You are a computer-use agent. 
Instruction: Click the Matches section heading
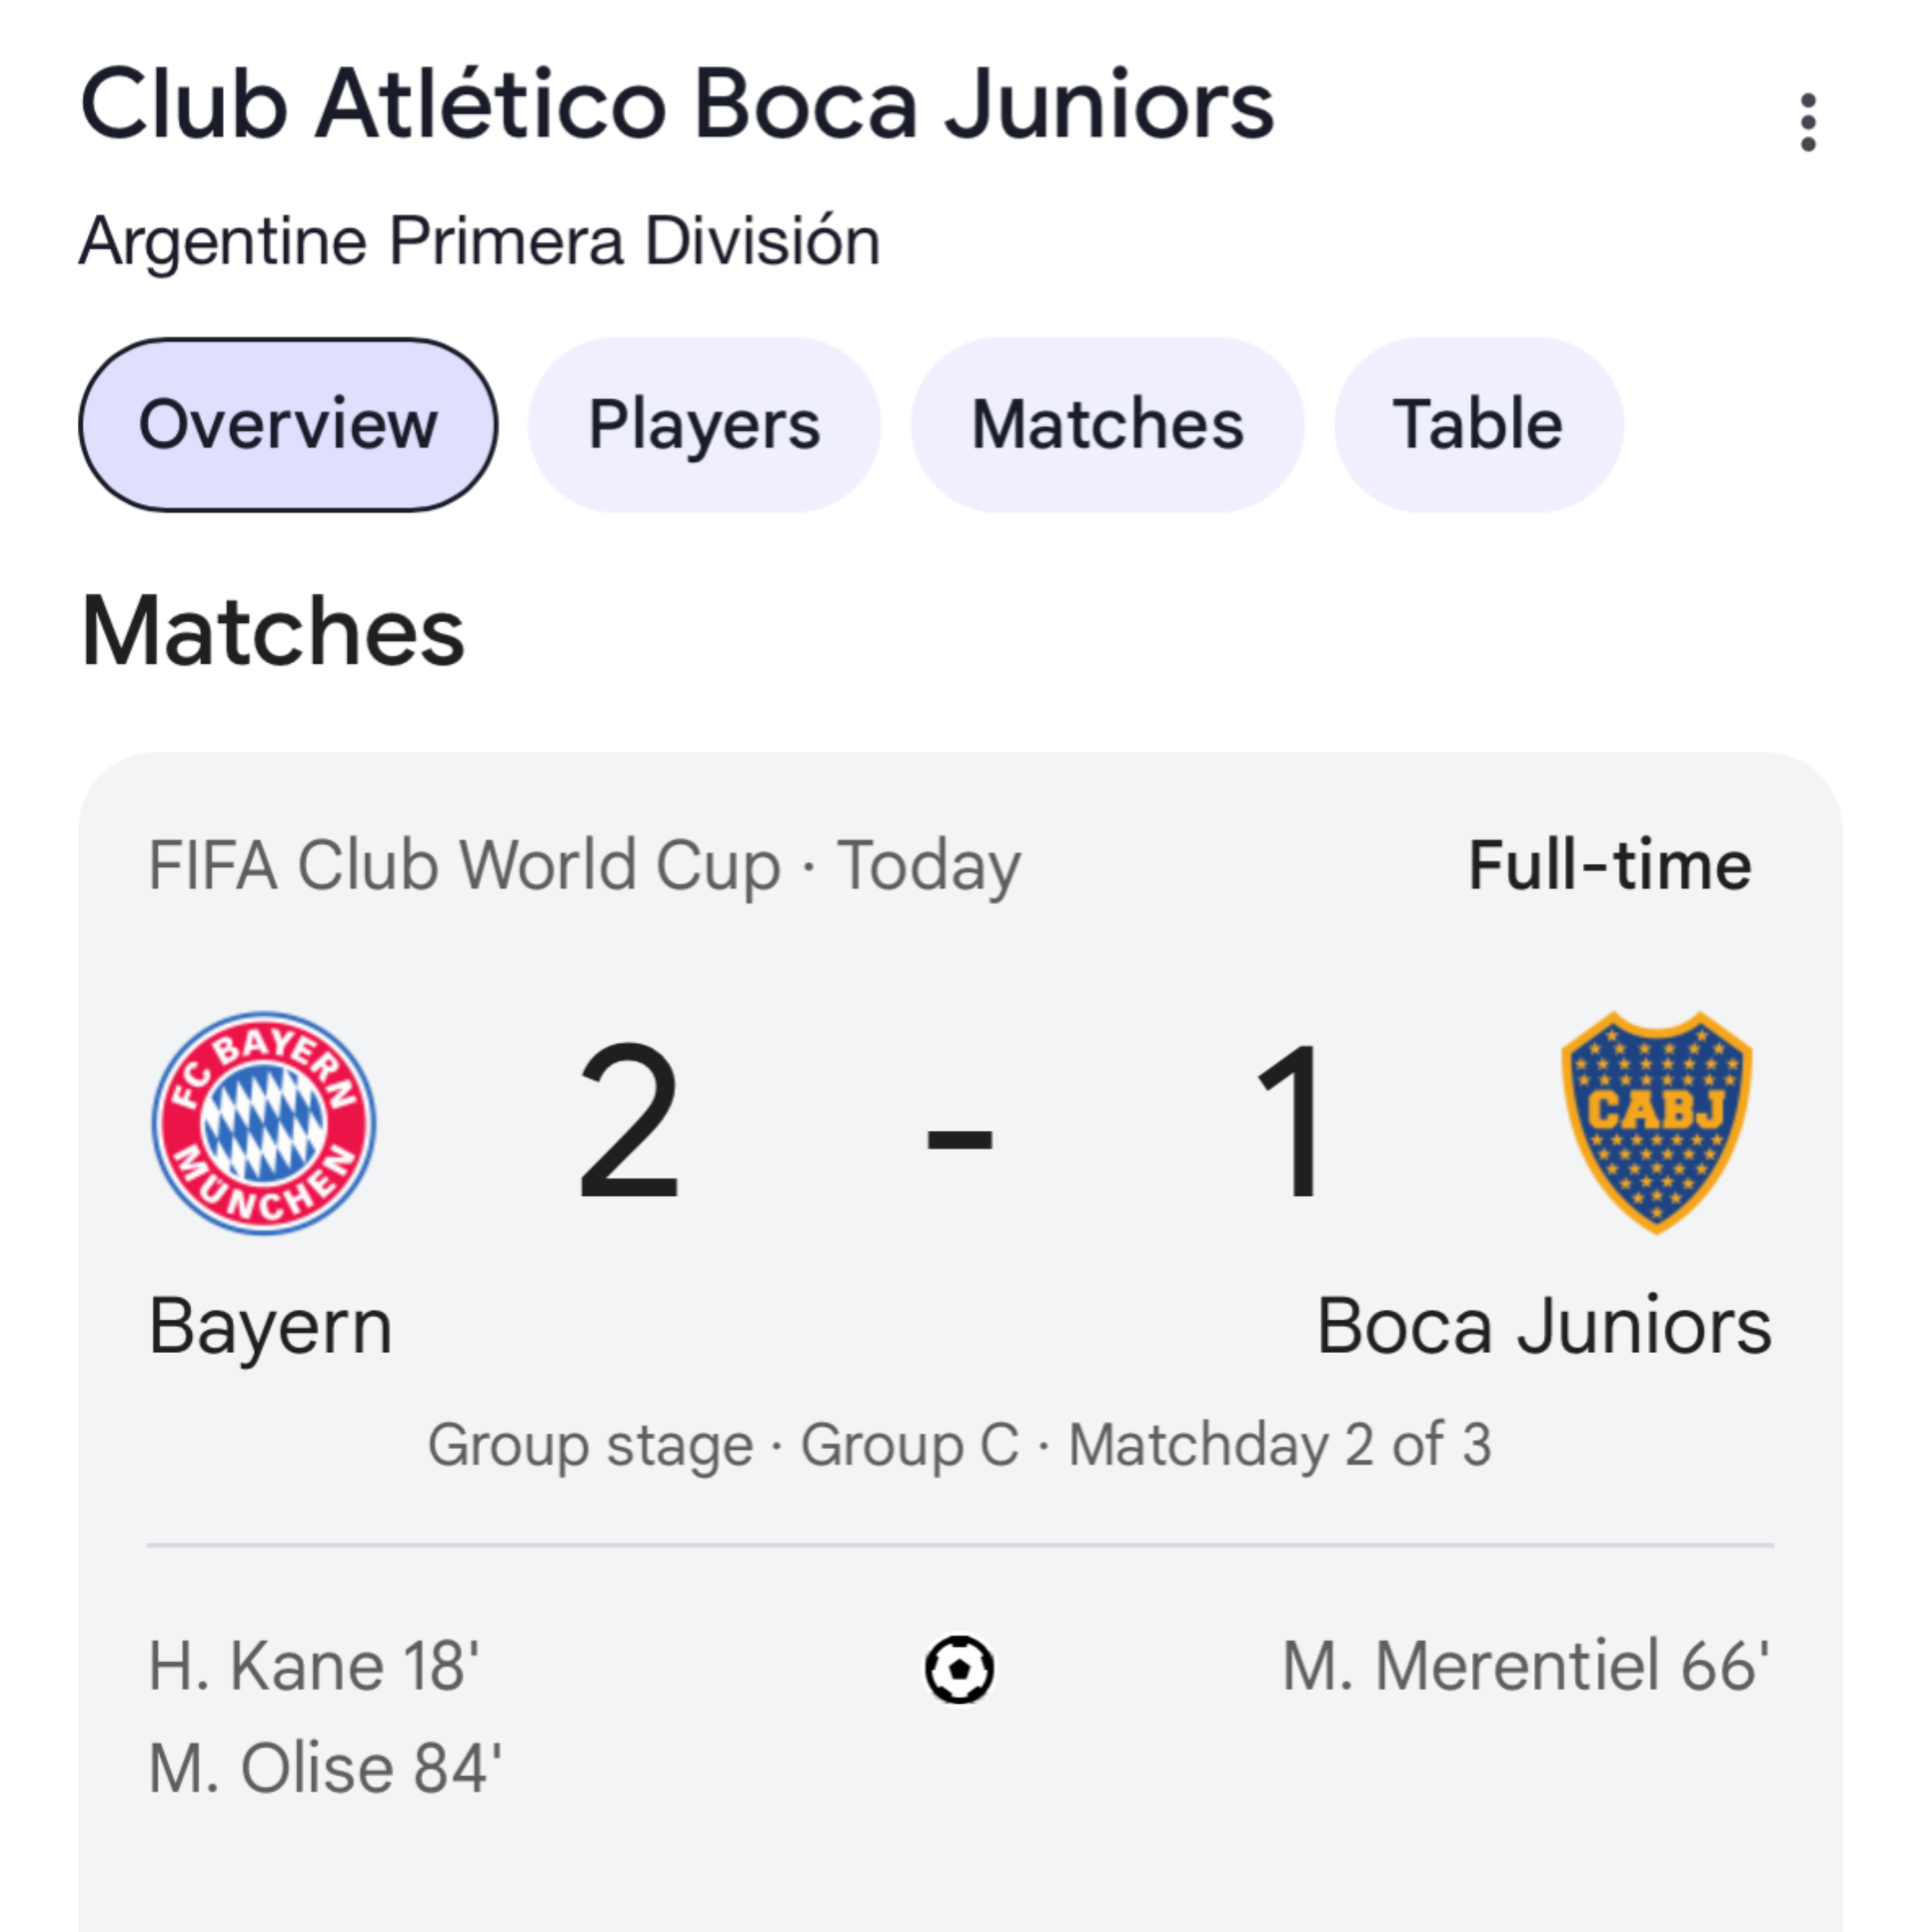tap(273, 631)
